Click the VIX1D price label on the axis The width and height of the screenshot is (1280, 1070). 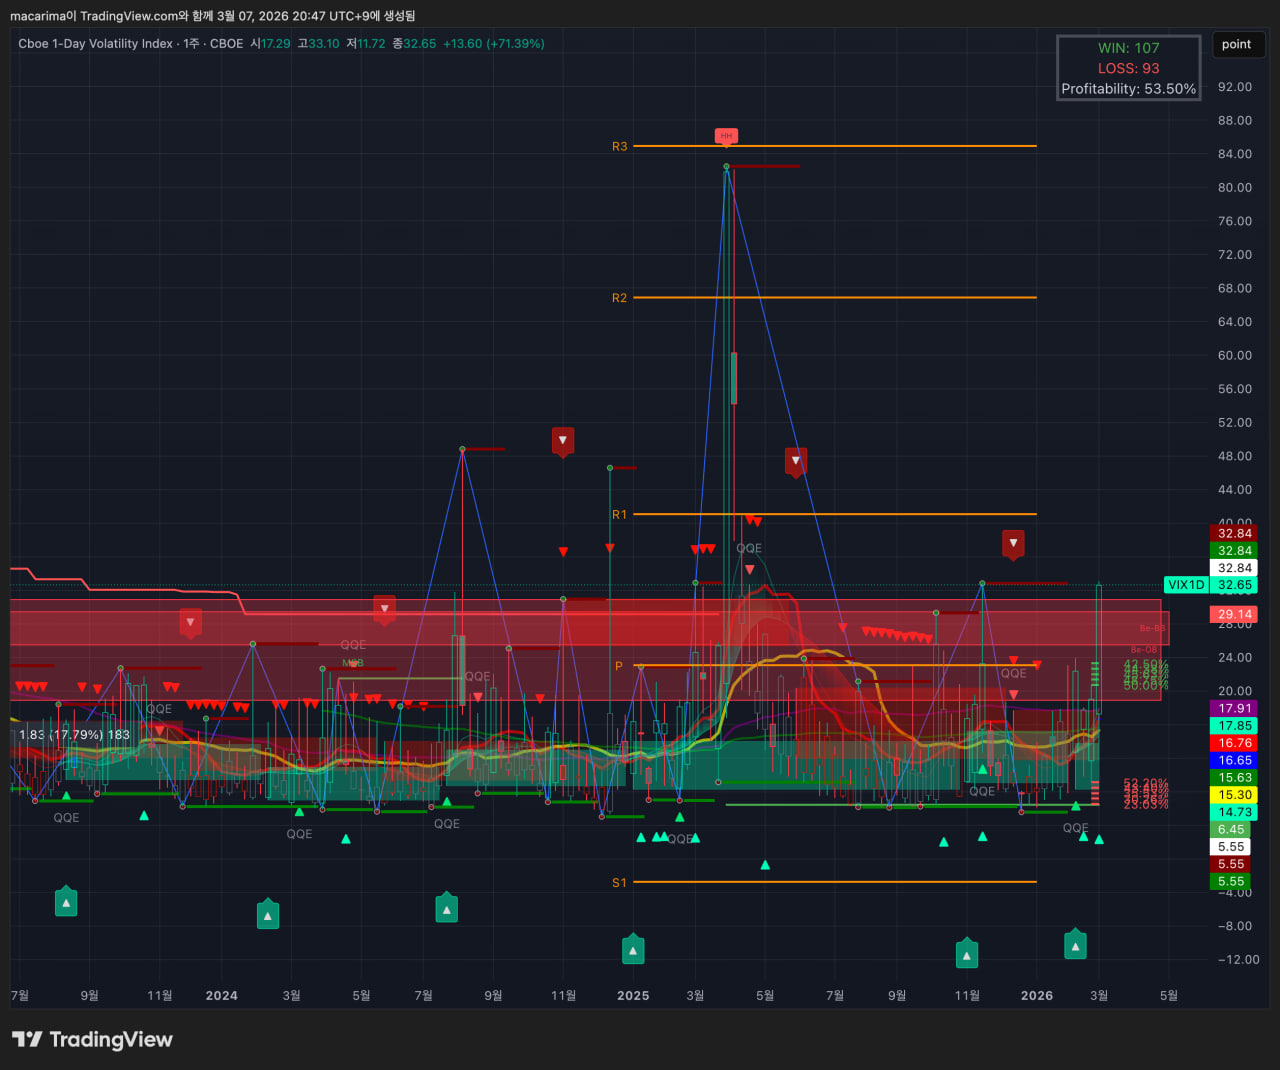[x=1186, y=585]
